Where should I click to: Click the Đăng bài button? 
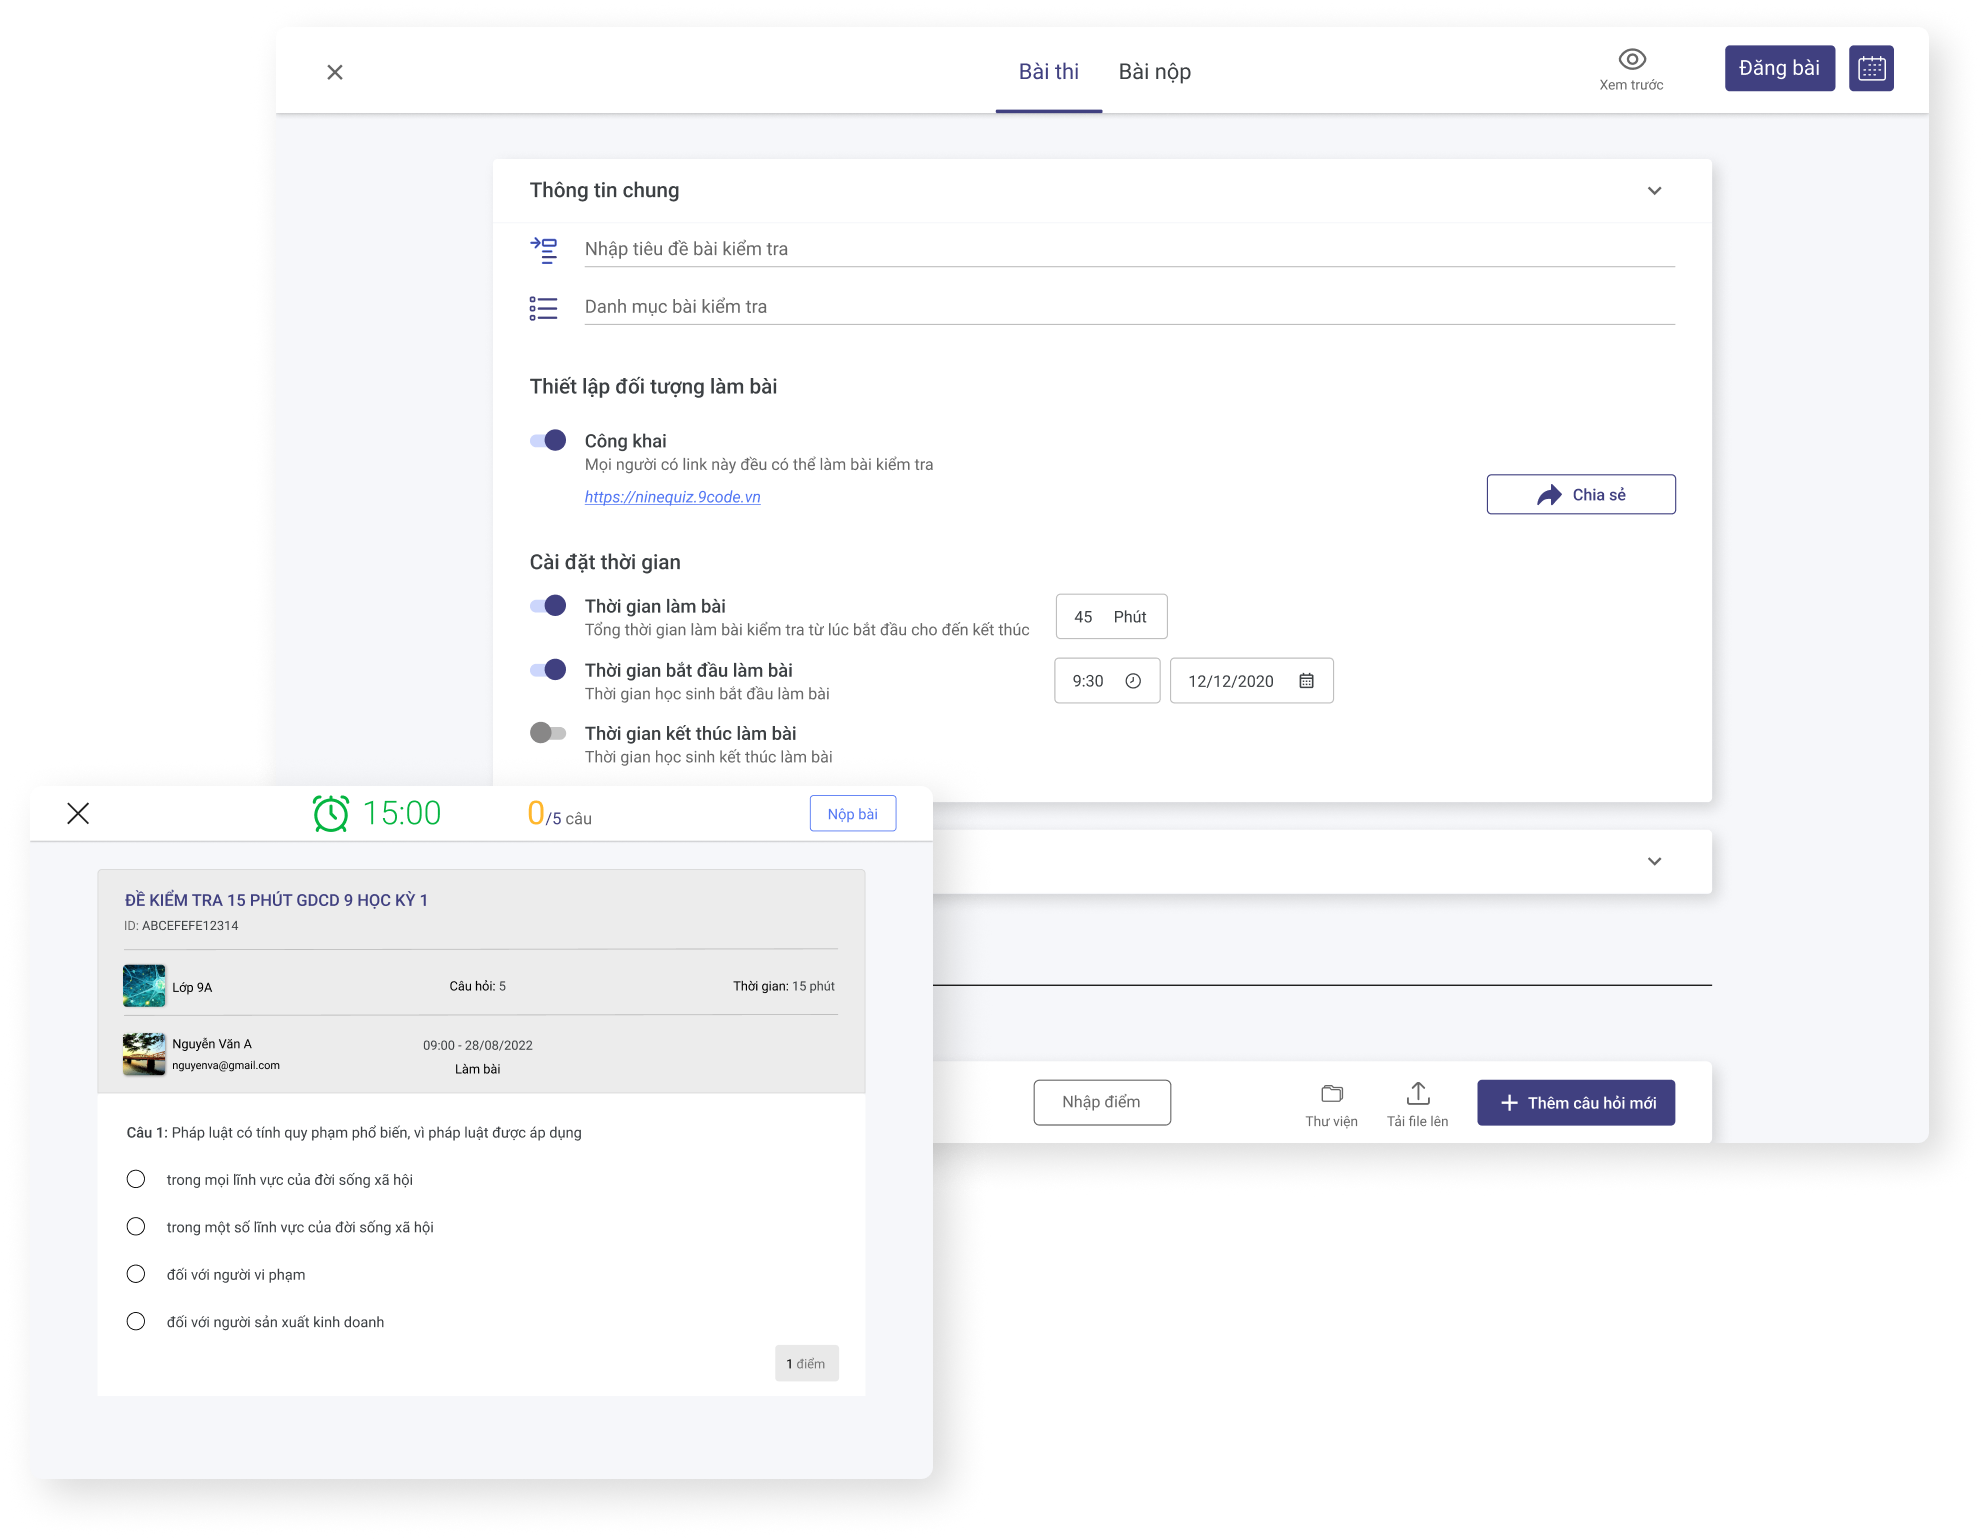point(1778,69)
